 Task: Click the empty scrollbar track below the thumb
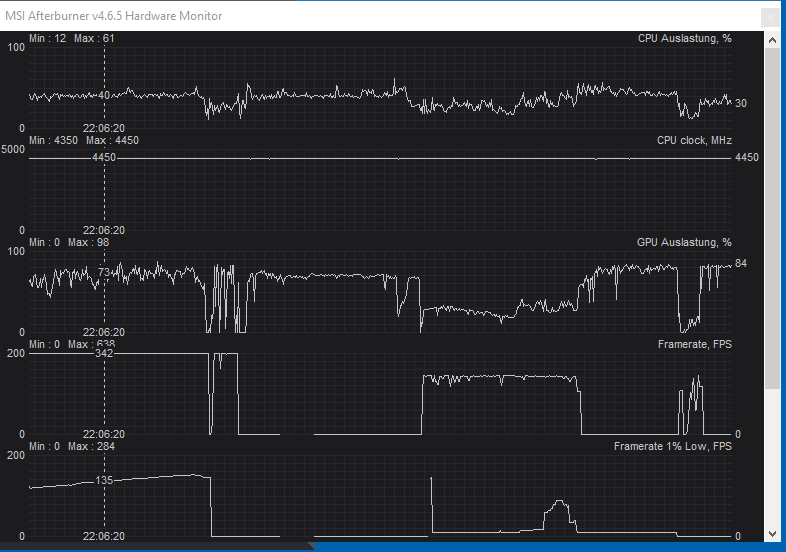772,460
